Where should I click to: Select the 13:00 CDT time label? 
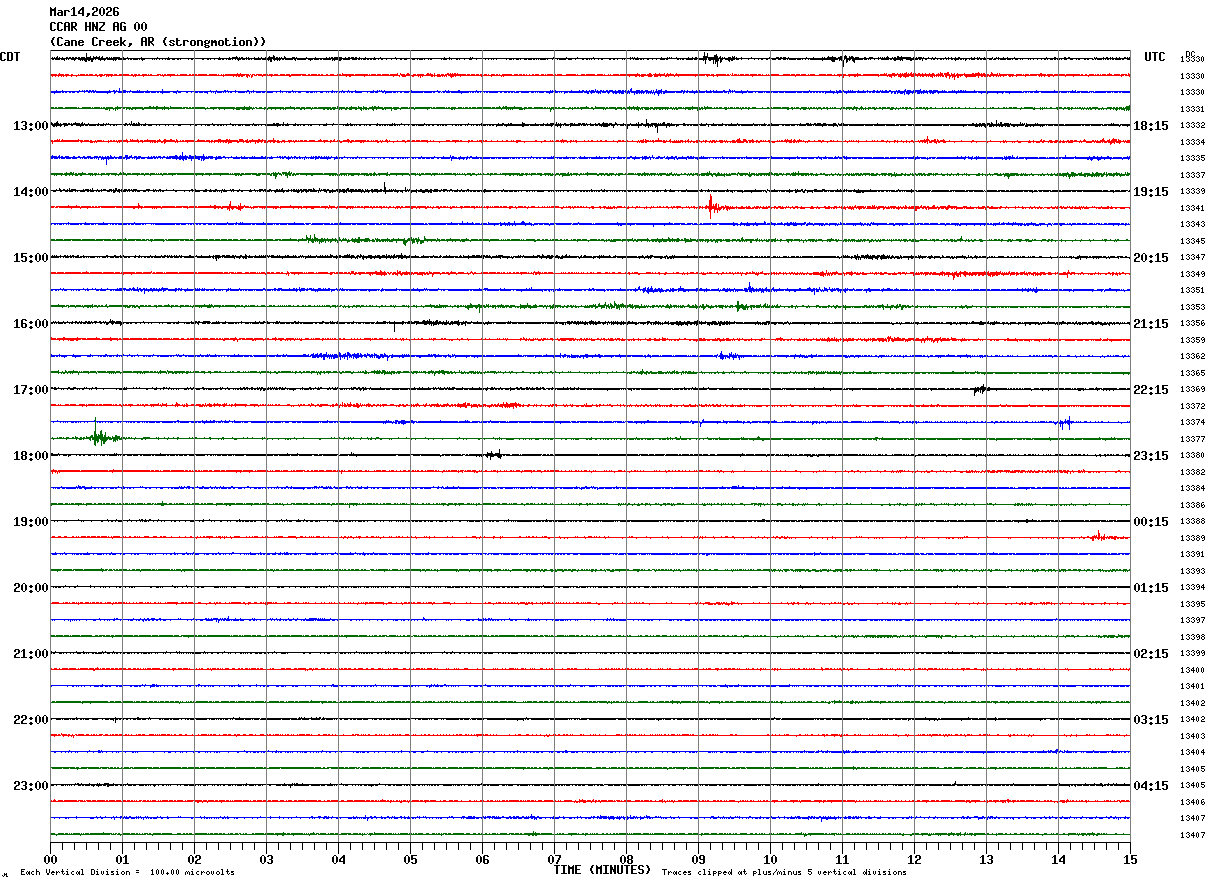coord(31,126)
